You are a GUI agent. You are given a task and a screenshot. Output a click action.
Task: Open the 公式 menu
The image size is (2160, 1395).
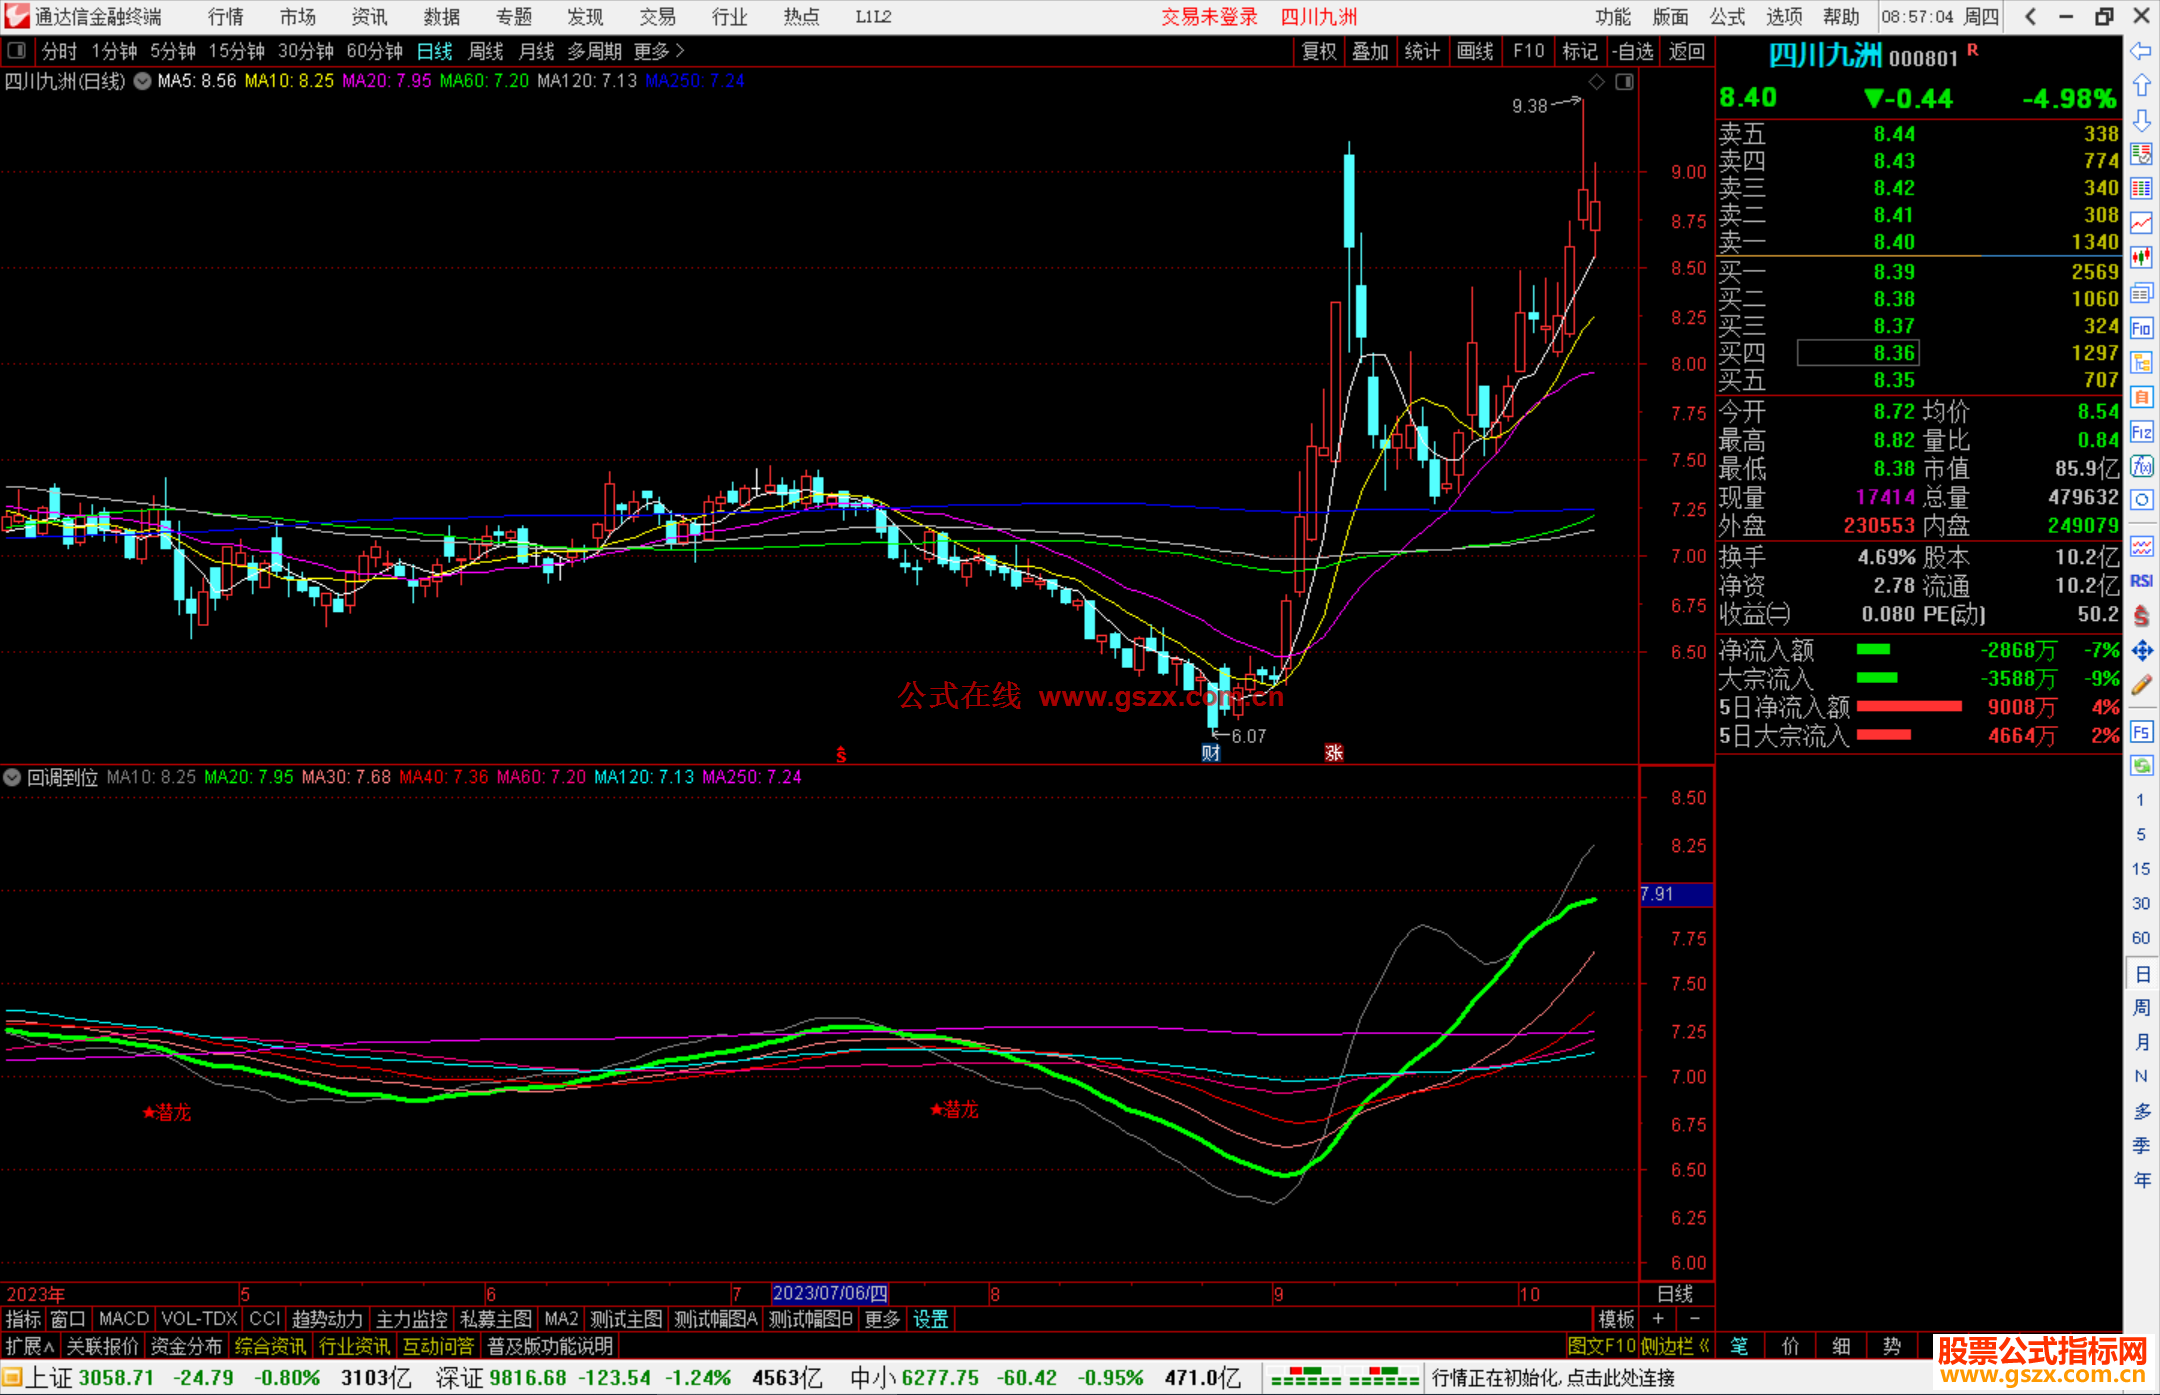(1727, 17)
